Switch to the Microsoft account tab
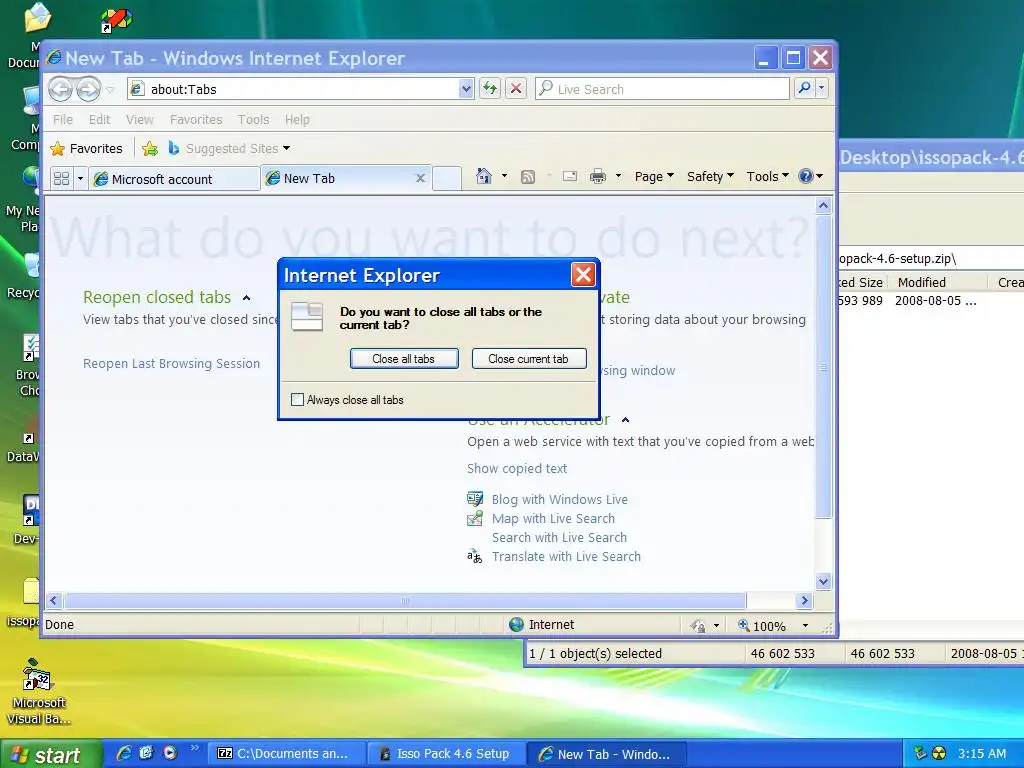Screen dimensions: 1024x768 (175, 179)
